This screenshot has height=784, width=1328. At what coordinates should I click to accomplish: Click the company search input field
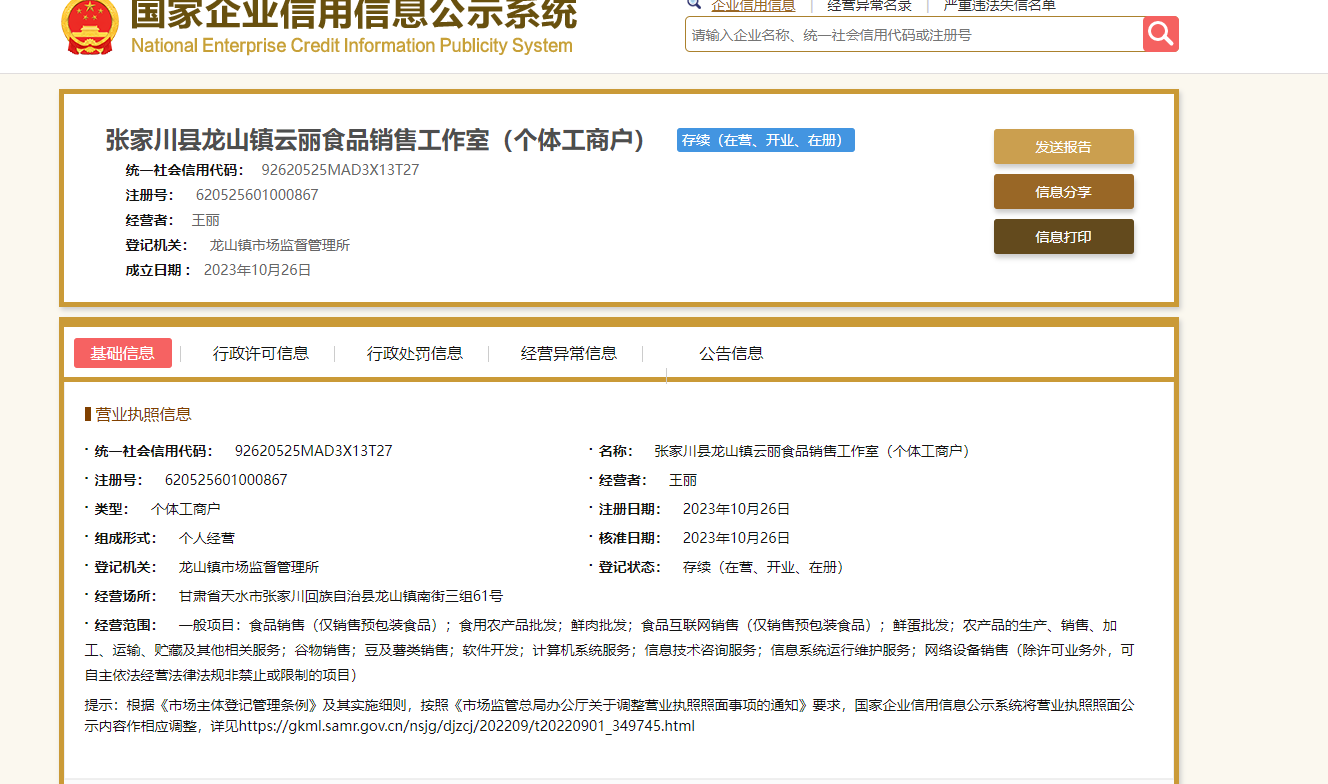(x=914, y=34)
